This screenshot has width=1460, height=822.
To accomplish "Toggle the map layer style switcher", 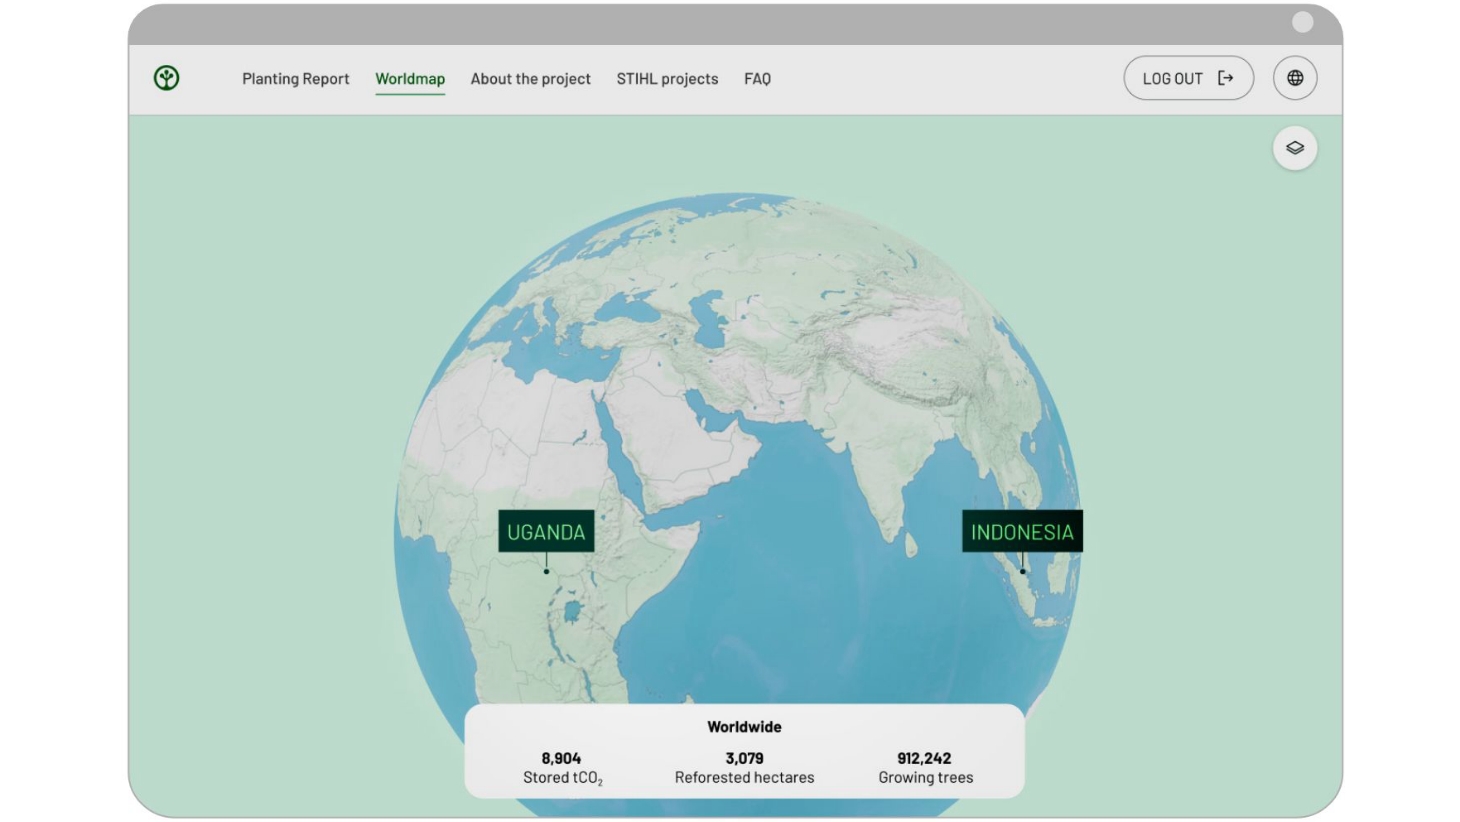I will point(1294,147).
